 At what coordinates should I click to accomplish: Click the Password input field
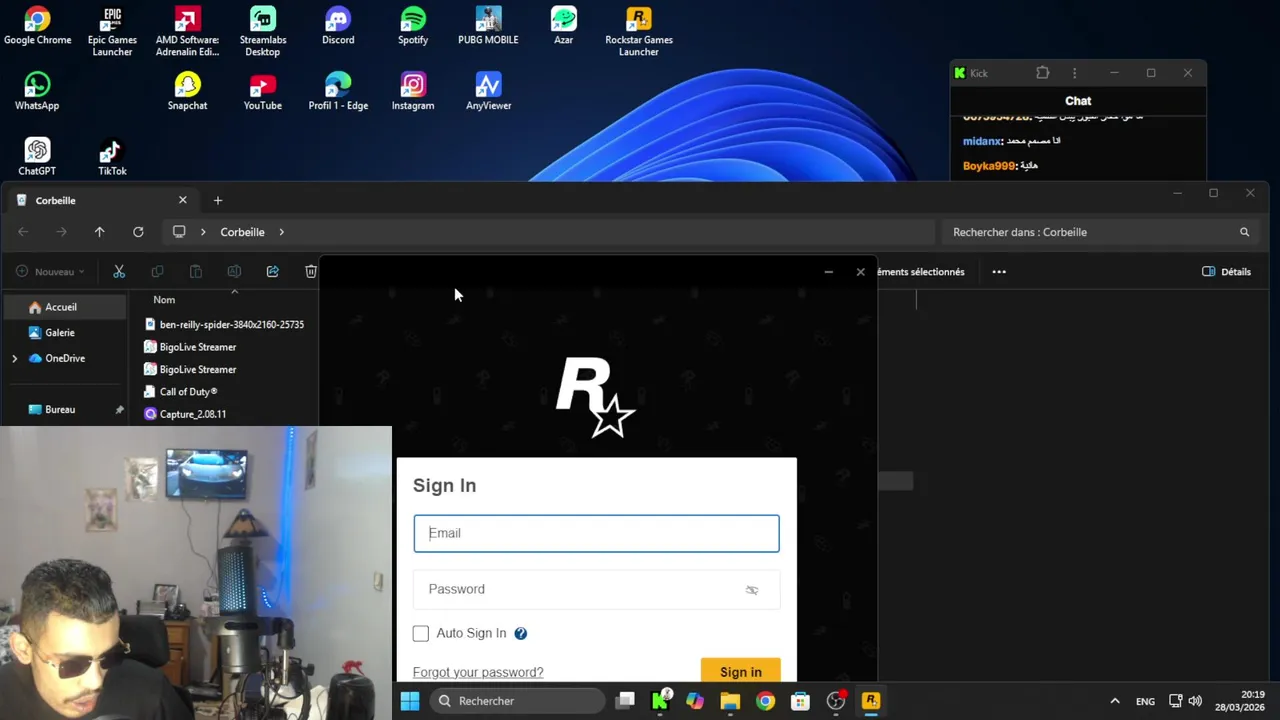[596, 589]
